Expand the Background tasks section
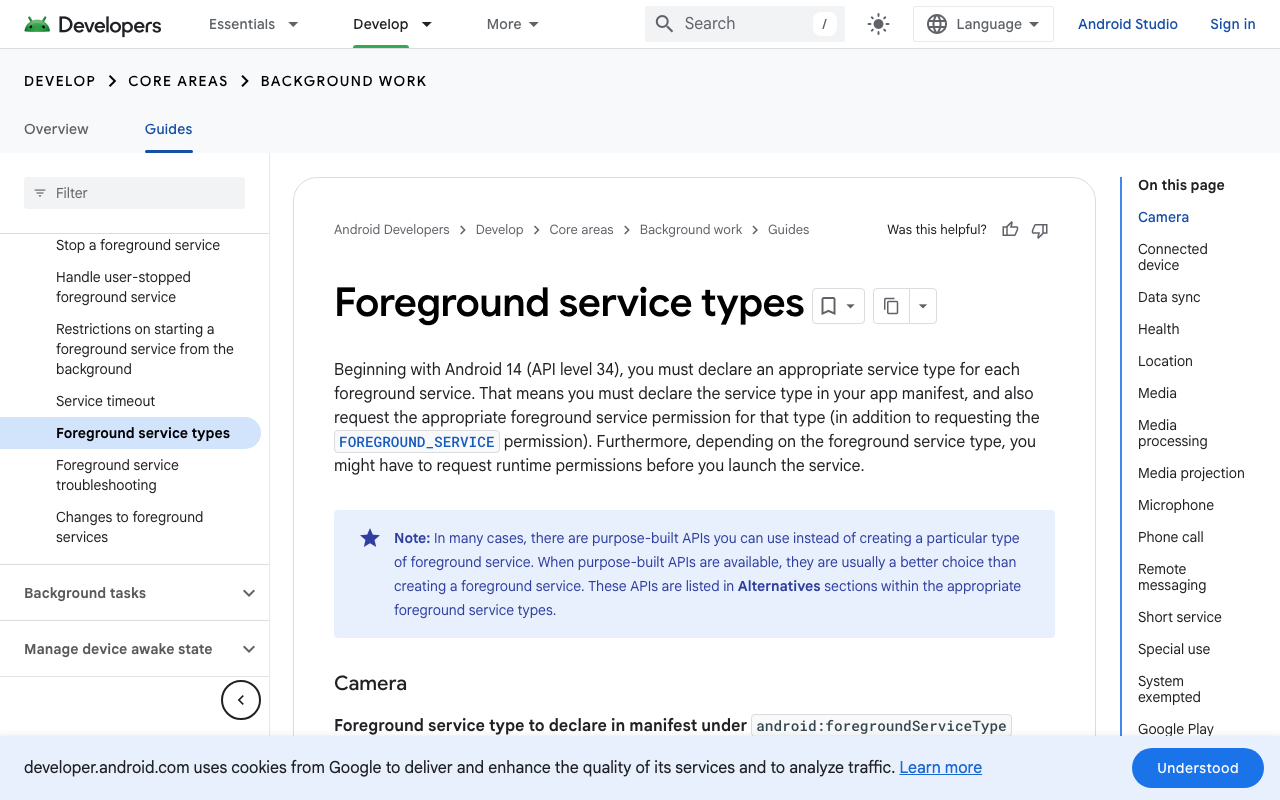1280x800 pixels. point(134,593)
